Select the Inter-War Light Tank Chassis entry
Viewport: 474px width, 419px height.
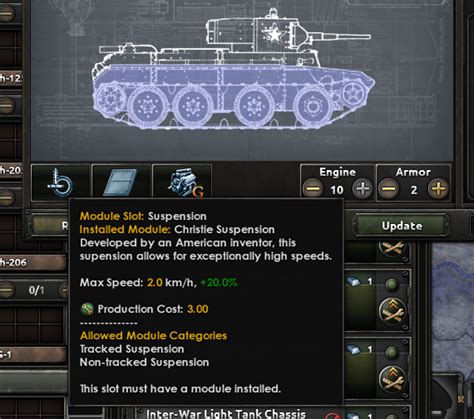(x=226, y=414)
